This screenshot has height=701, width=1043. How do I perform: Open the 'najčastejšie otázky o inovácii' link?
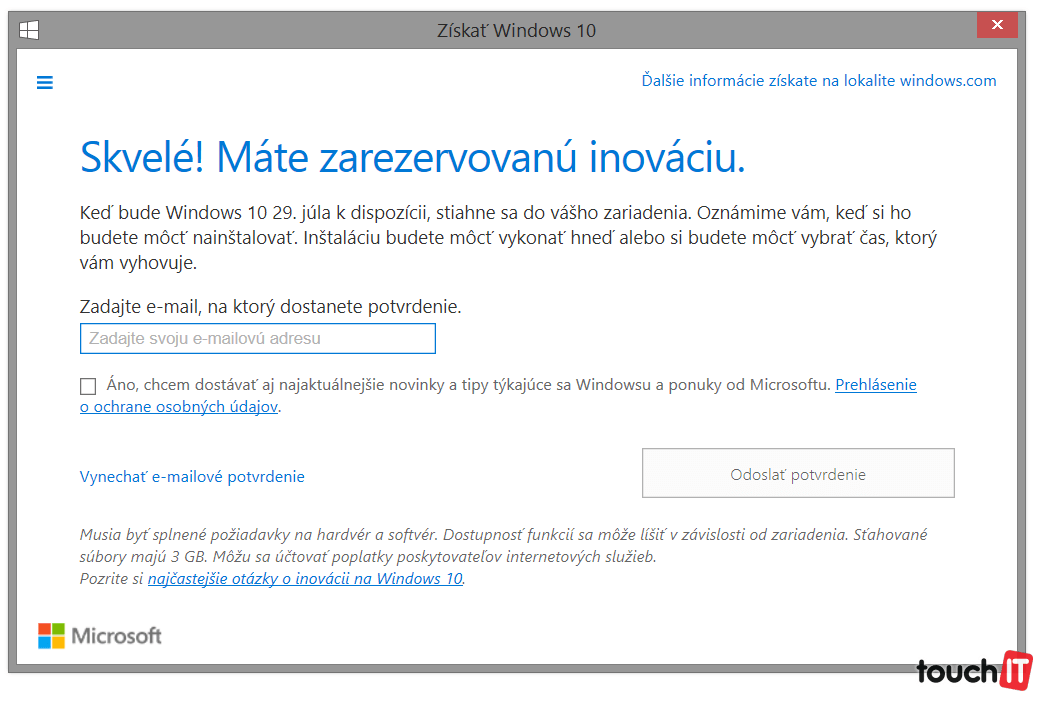[x=305, y=579]
